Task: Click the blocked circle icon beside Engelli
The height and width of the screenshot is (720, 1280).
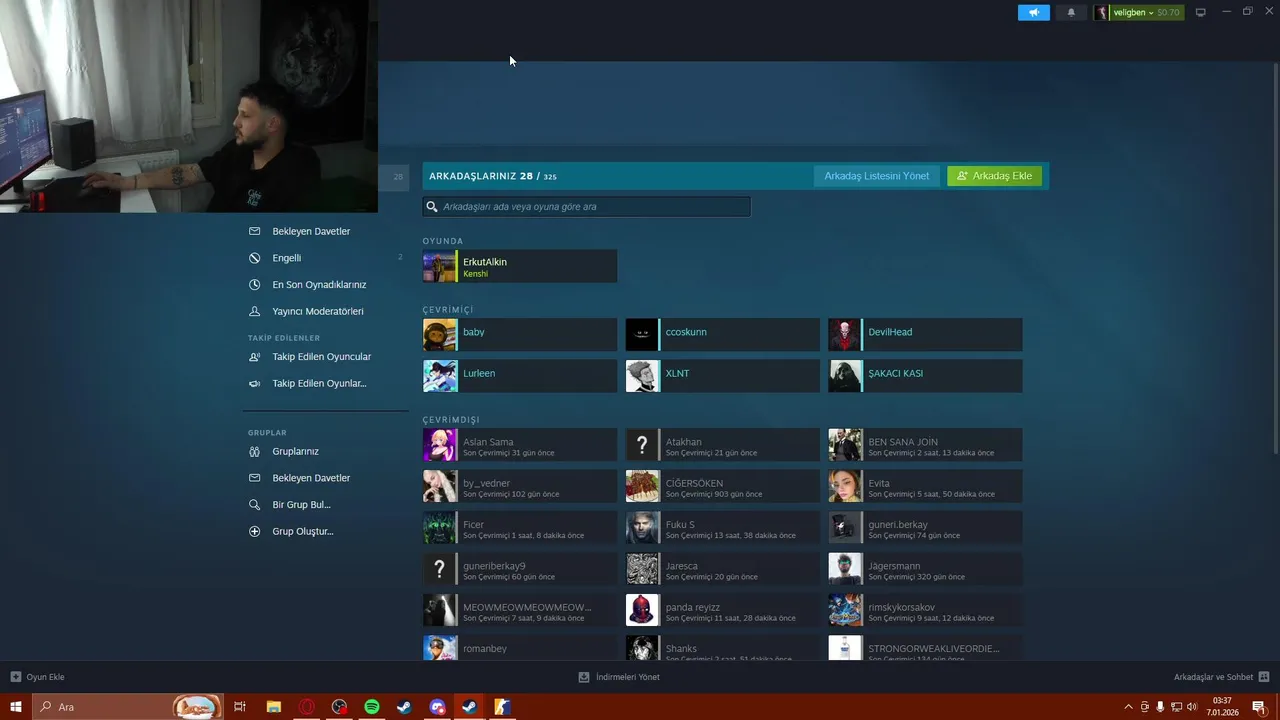Action: point(254,258)
